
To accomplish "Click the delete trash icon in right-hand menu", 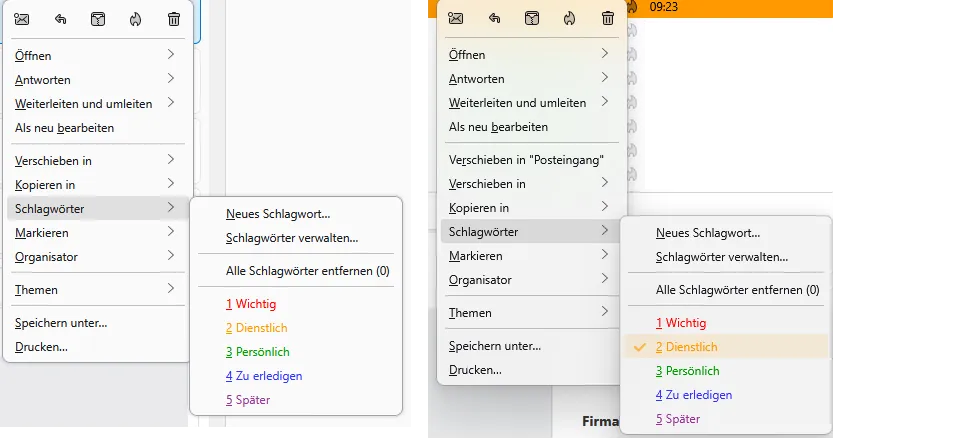I will 608,18.
